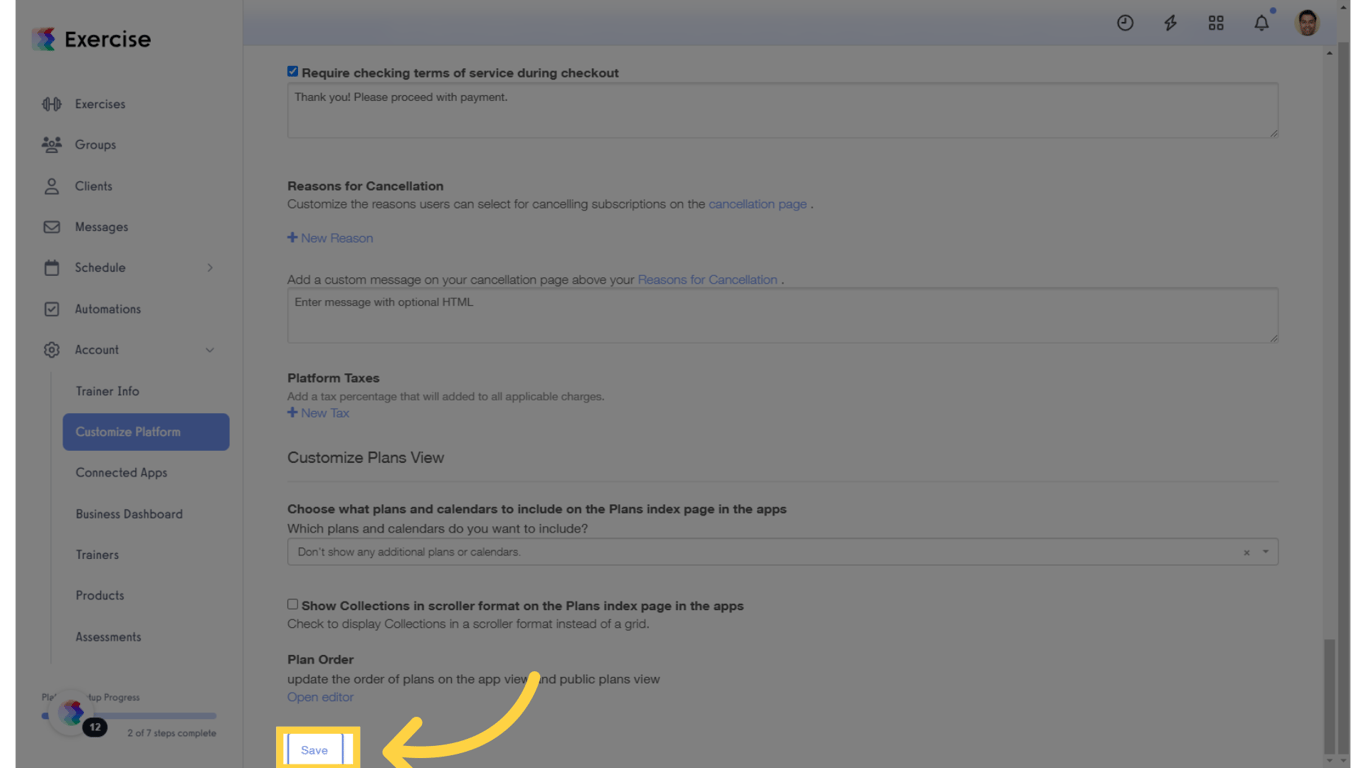
Task: Open the cancellation page link
Action: (x=757, y=204)
